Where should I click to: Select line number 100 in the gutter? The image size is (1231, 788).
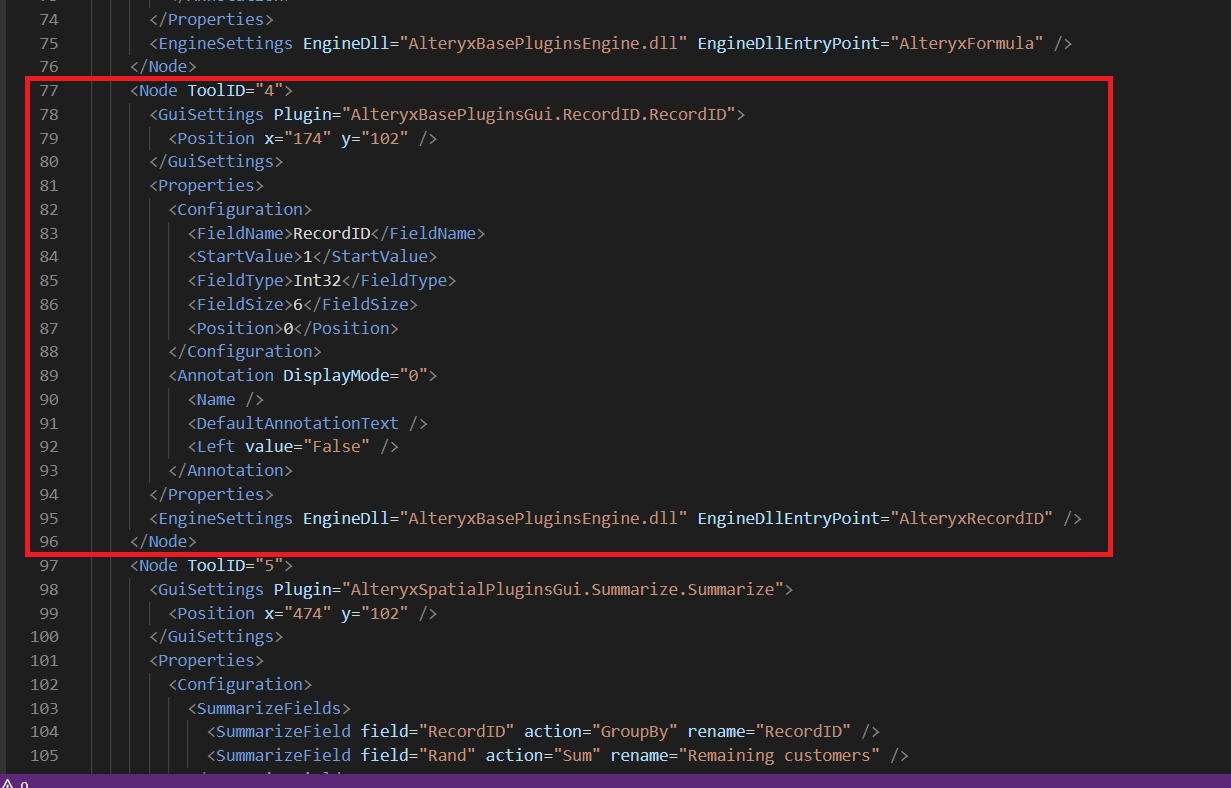click(x=44, y=636)
